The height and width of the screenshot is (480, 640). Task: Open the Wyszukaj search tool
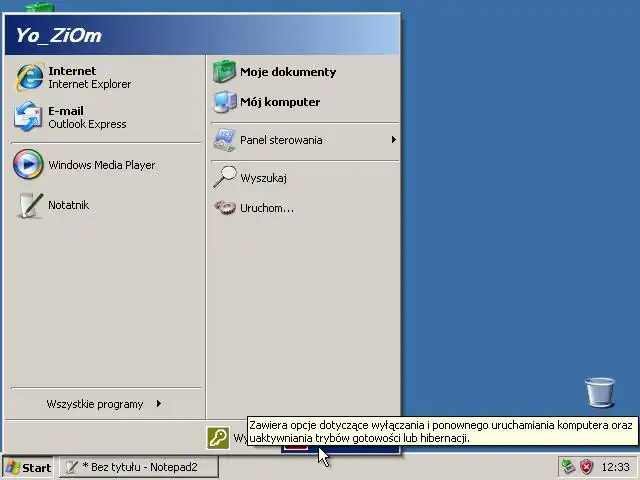(304, 178)
